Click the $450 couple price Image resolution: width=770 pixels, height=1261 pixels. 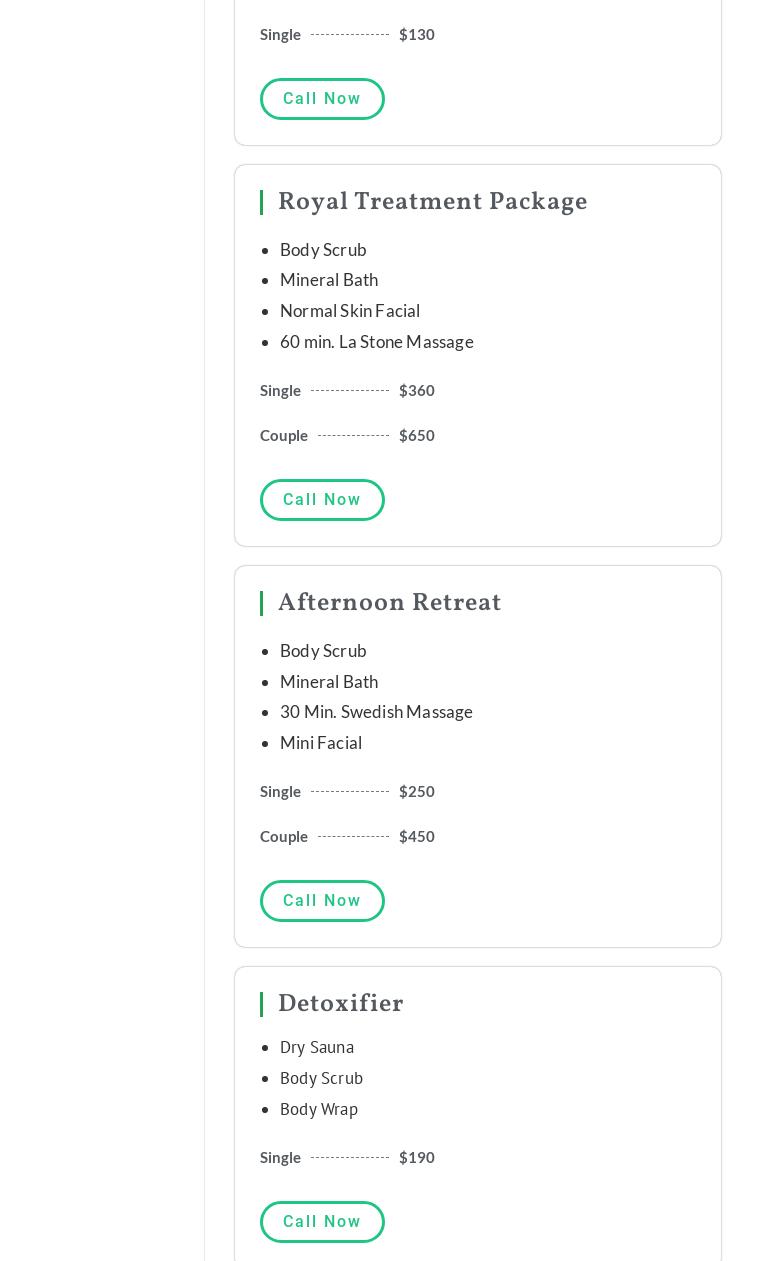coord(416,837)
